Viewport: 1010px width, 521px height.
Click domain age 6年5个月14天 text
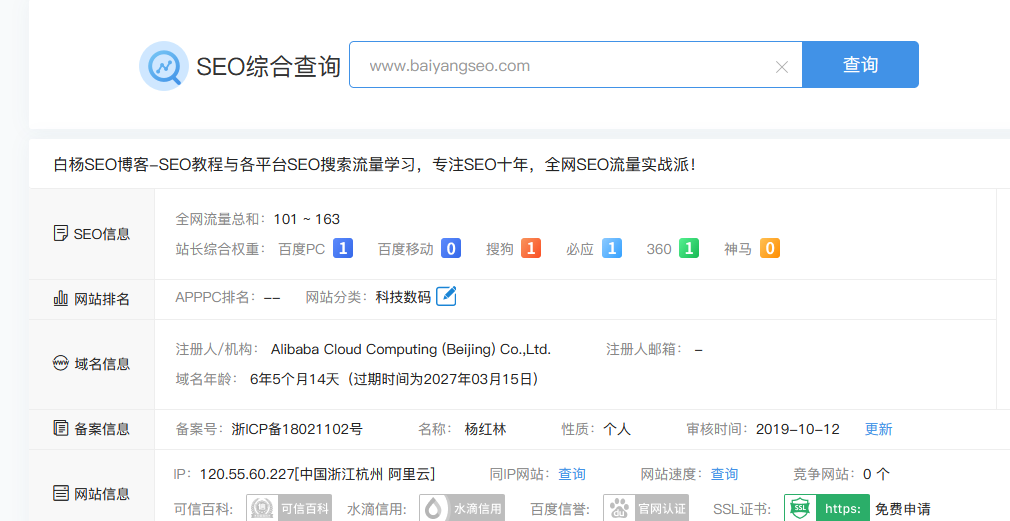point(294,379)
